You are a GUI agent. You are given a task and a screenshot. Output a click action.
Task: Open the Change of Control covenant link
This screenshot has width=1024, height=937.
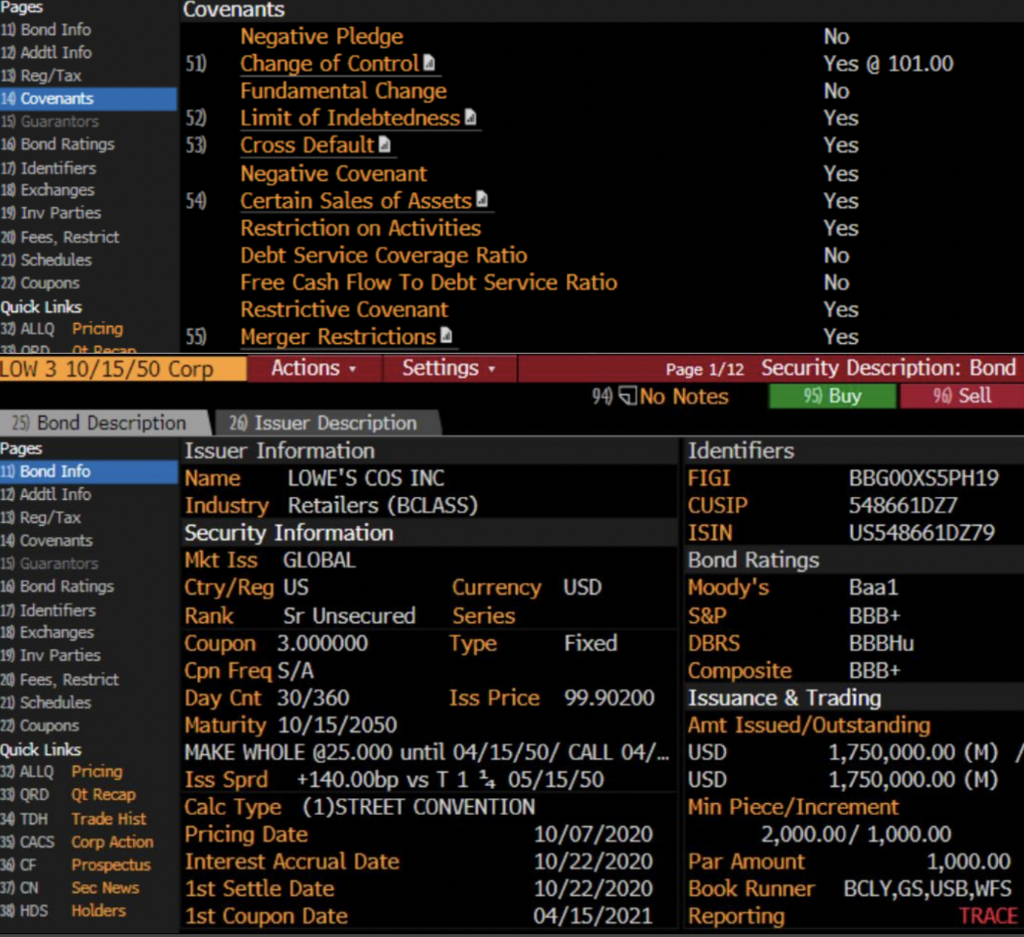coord(329,63)
